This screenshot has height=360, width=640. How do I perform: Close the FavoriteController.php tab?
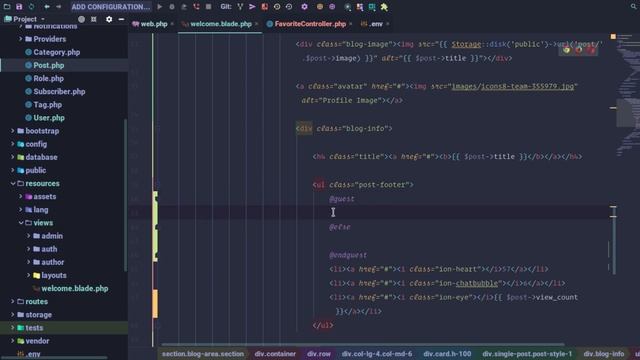point(351,24)
